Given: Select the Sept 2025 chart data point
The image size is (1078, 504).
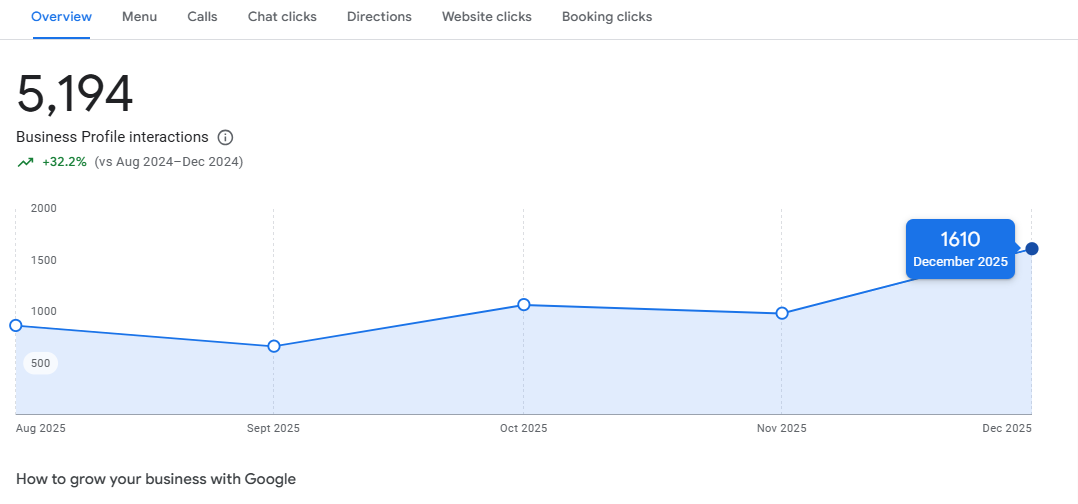Looking at the screenshot, I should point(274,346).
